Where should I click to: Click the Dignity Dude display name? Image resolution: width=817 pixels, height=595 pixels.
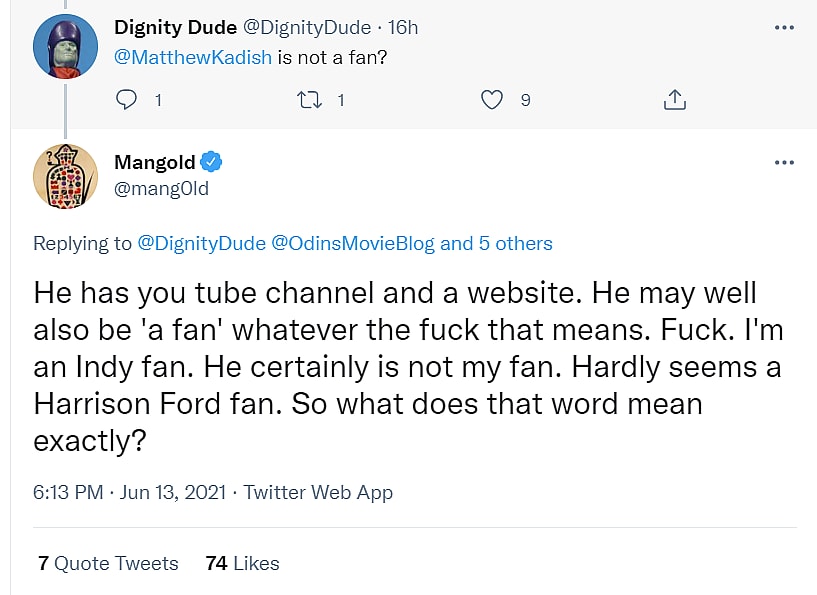176,27
